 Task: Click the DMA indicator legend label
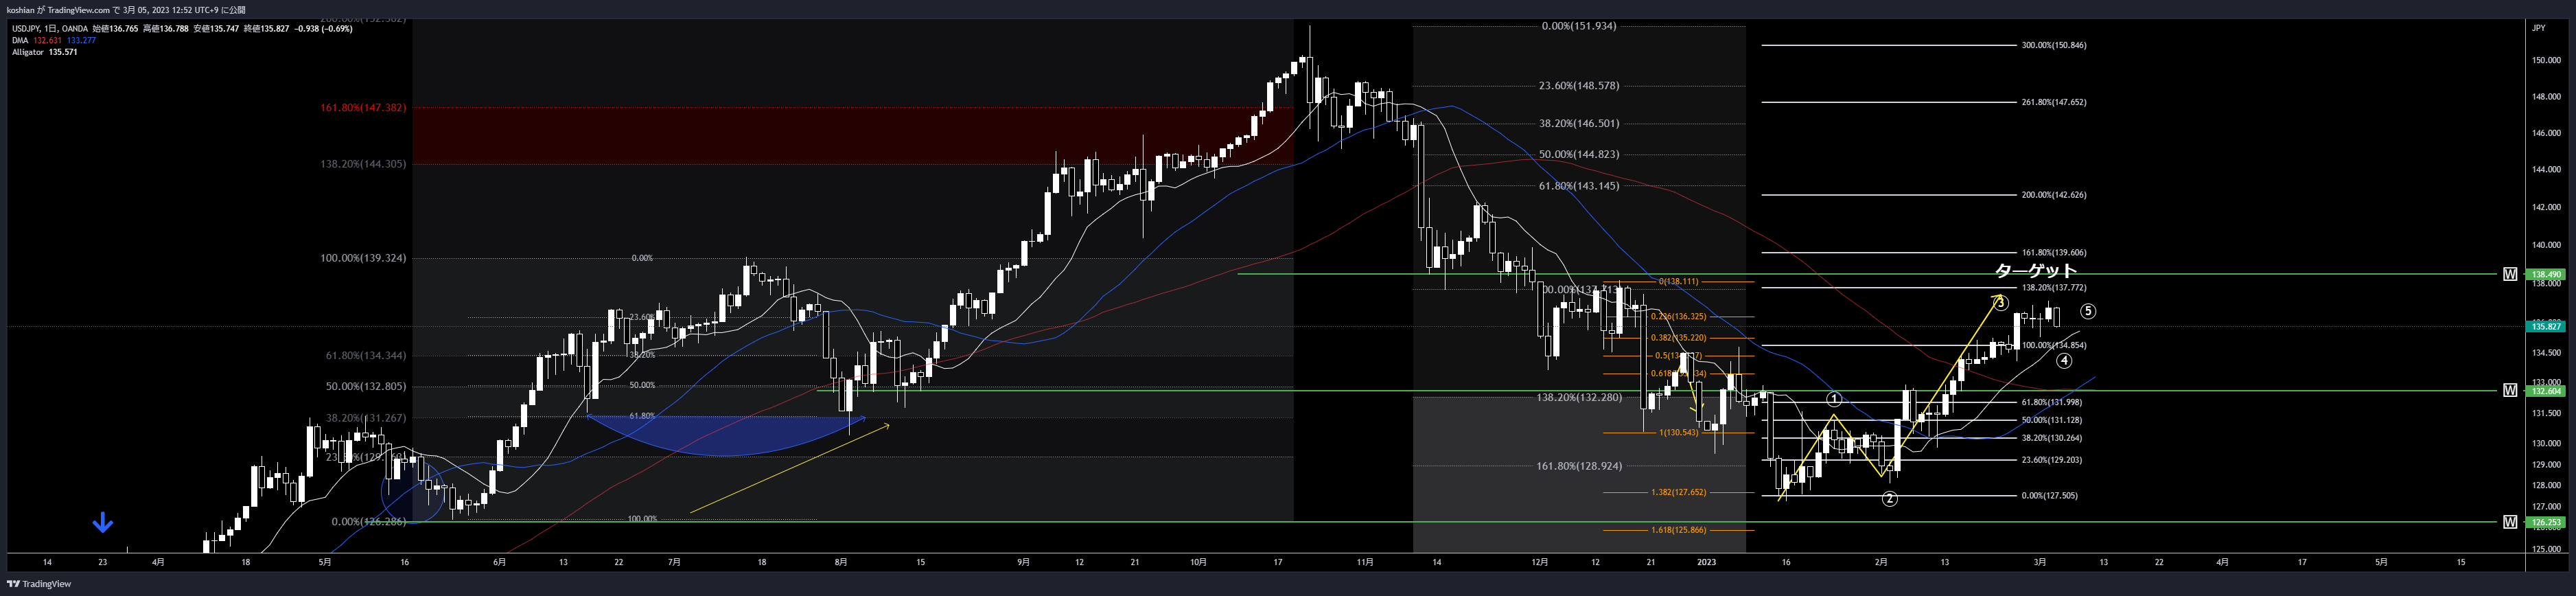click(20, 41)
